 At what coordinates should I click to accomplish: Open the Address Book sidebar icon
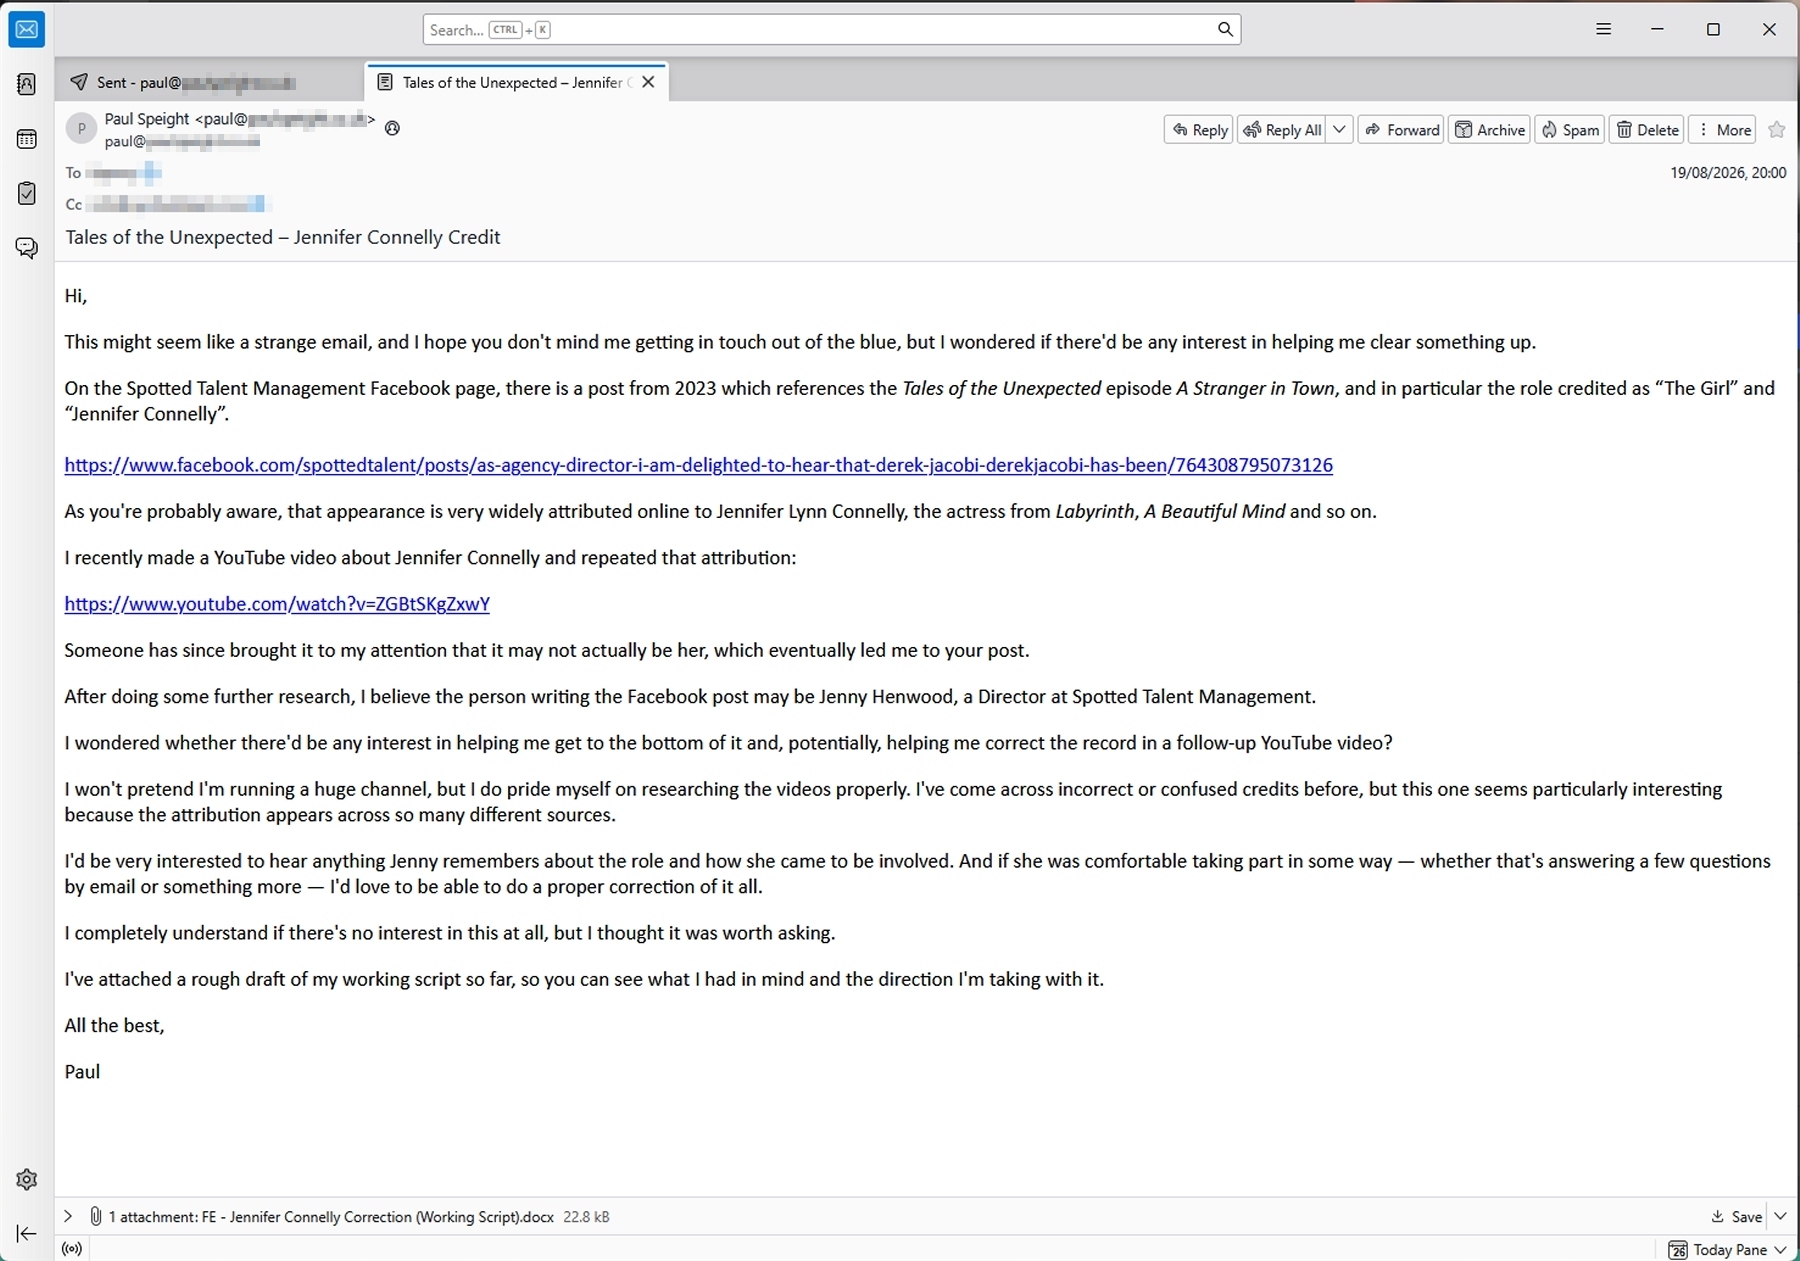tap(27, 84)
